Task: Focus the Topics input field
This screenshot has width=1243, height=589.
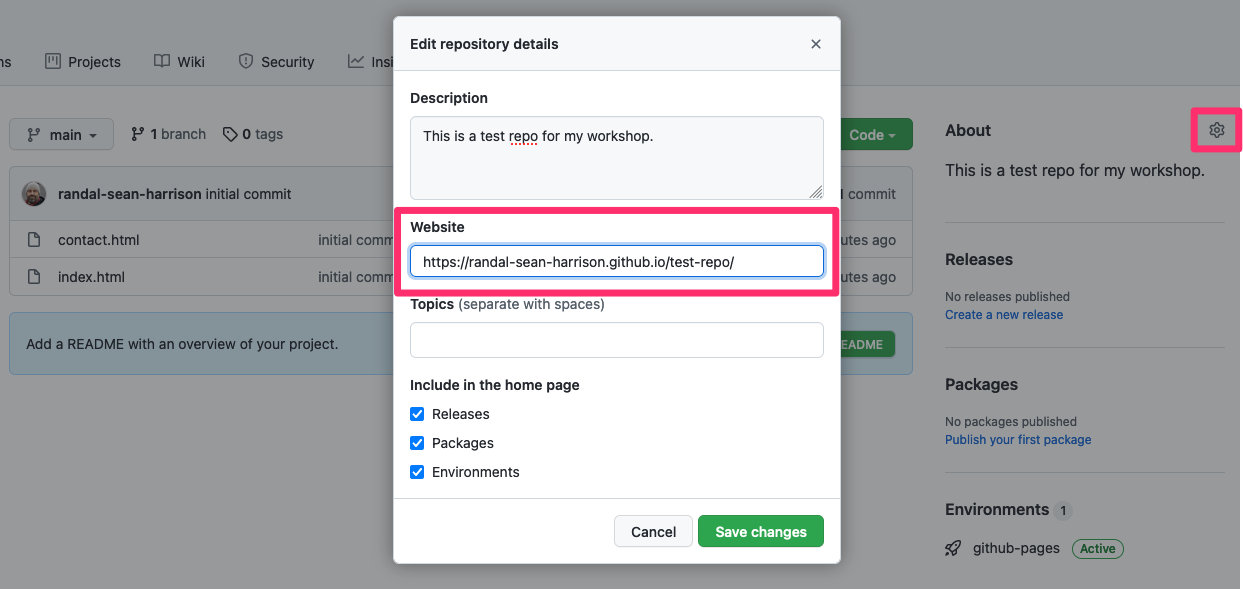Action: coord(616,340)
